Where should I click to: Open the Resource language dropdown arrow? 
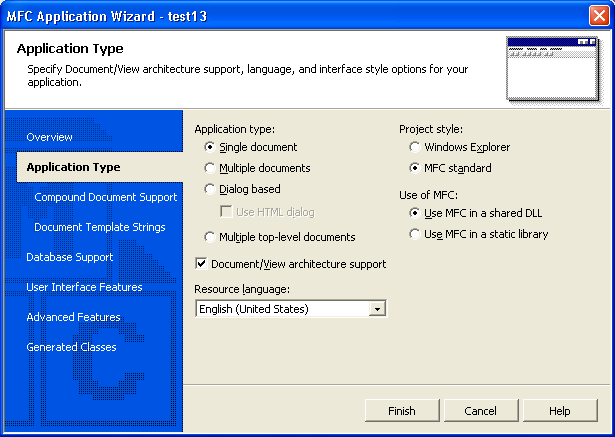tap(377, 309)
